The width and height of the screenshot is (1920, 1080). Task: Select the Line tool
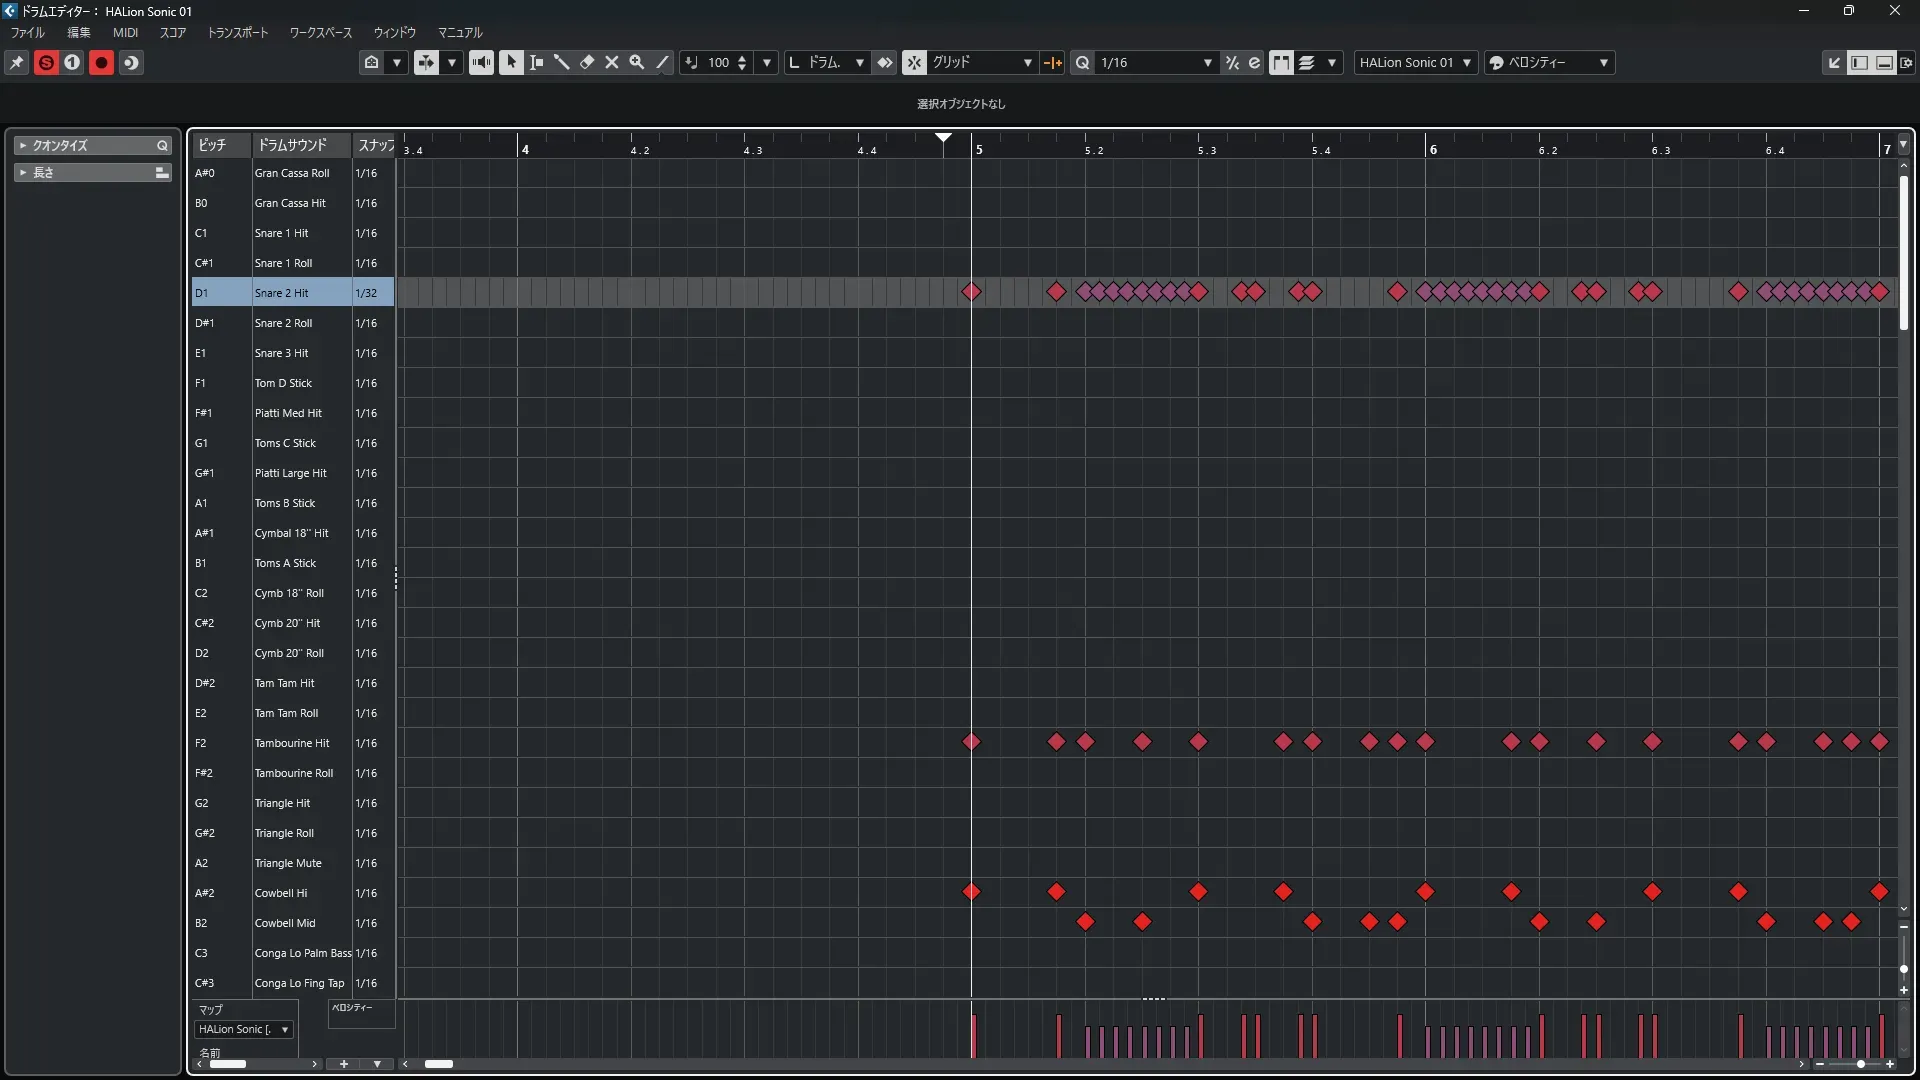[x=662, y=62]
